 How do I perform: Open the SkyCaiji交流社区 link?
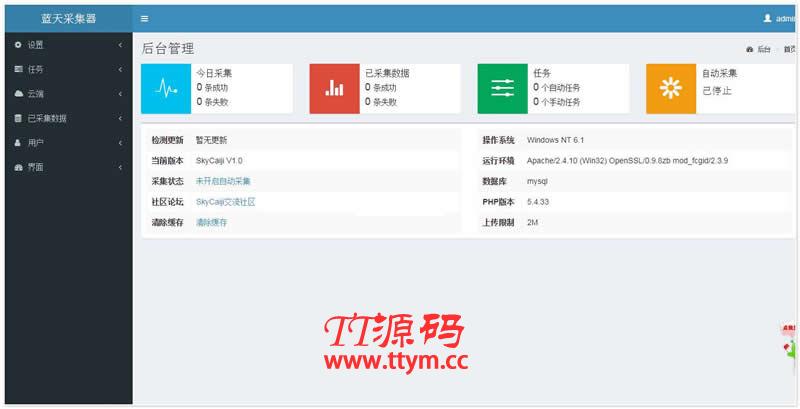point(226,202)
